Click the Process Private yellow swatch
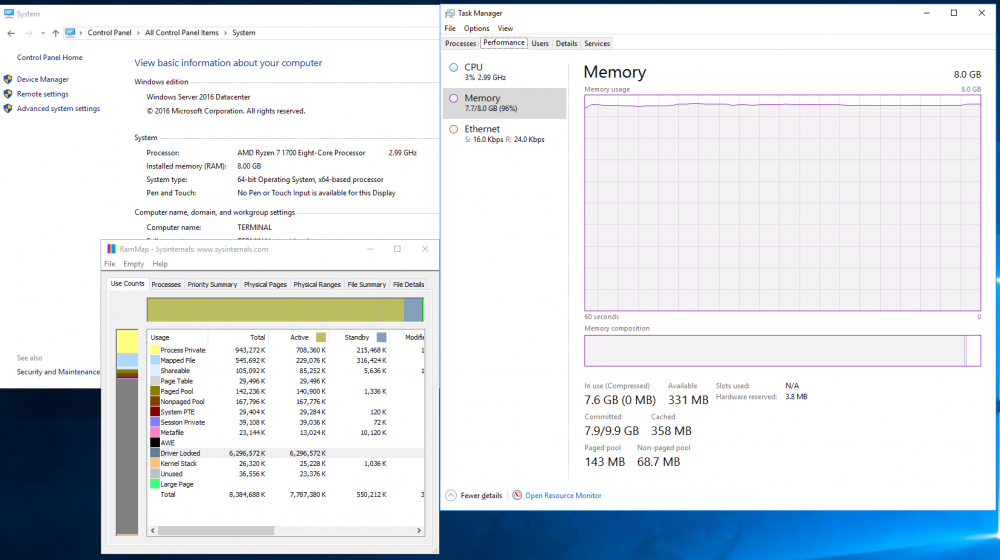This screenshot has width=1000, height=560. (155, 350)
